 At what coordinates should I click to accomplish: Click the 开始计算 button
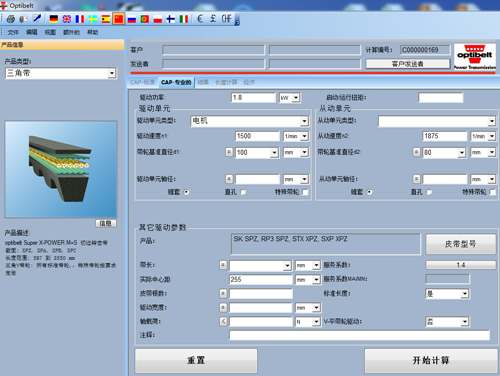pyautogui.click(x=431, y=360)
